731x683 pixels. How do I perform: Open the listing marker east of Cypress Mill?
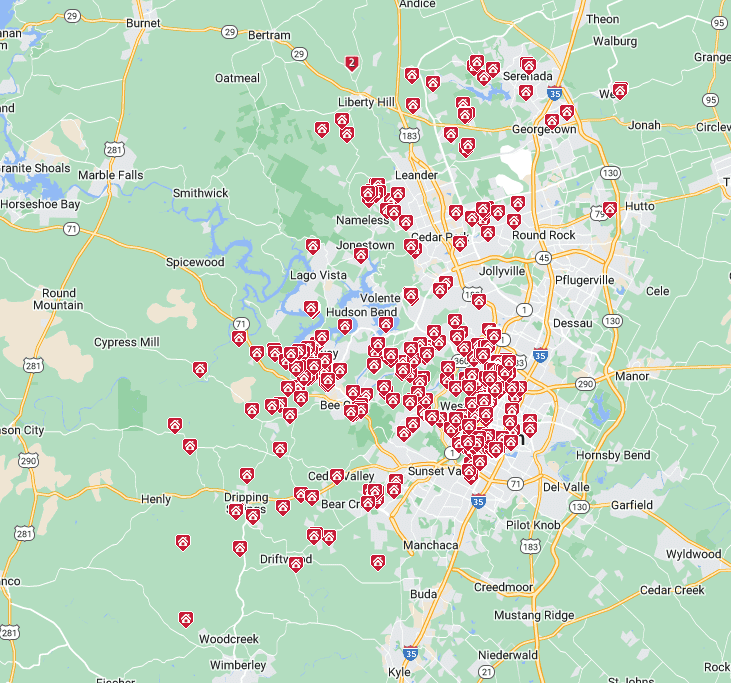tap(200, 370)
